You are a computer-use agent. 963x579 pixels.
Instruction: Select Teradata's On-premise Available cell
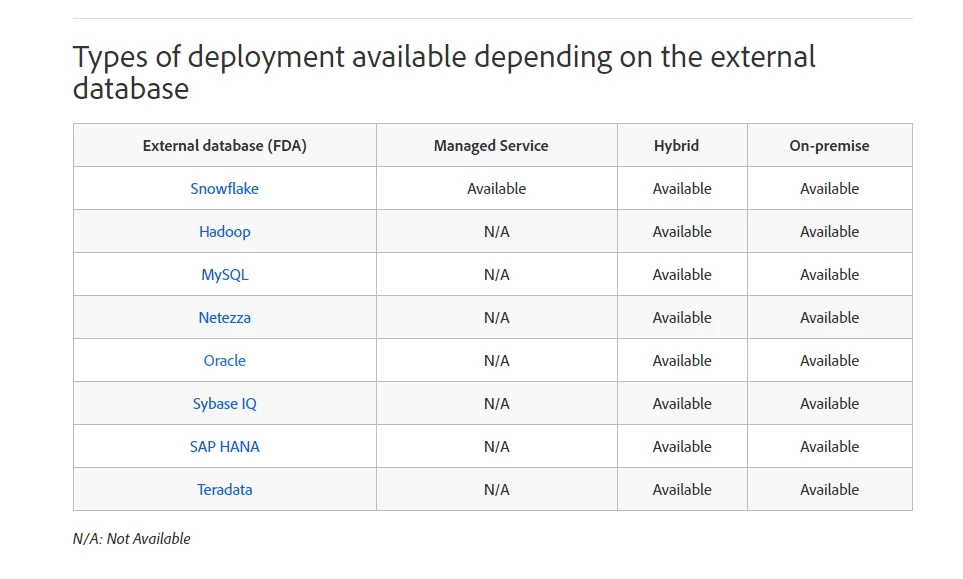tap(829, 489)
